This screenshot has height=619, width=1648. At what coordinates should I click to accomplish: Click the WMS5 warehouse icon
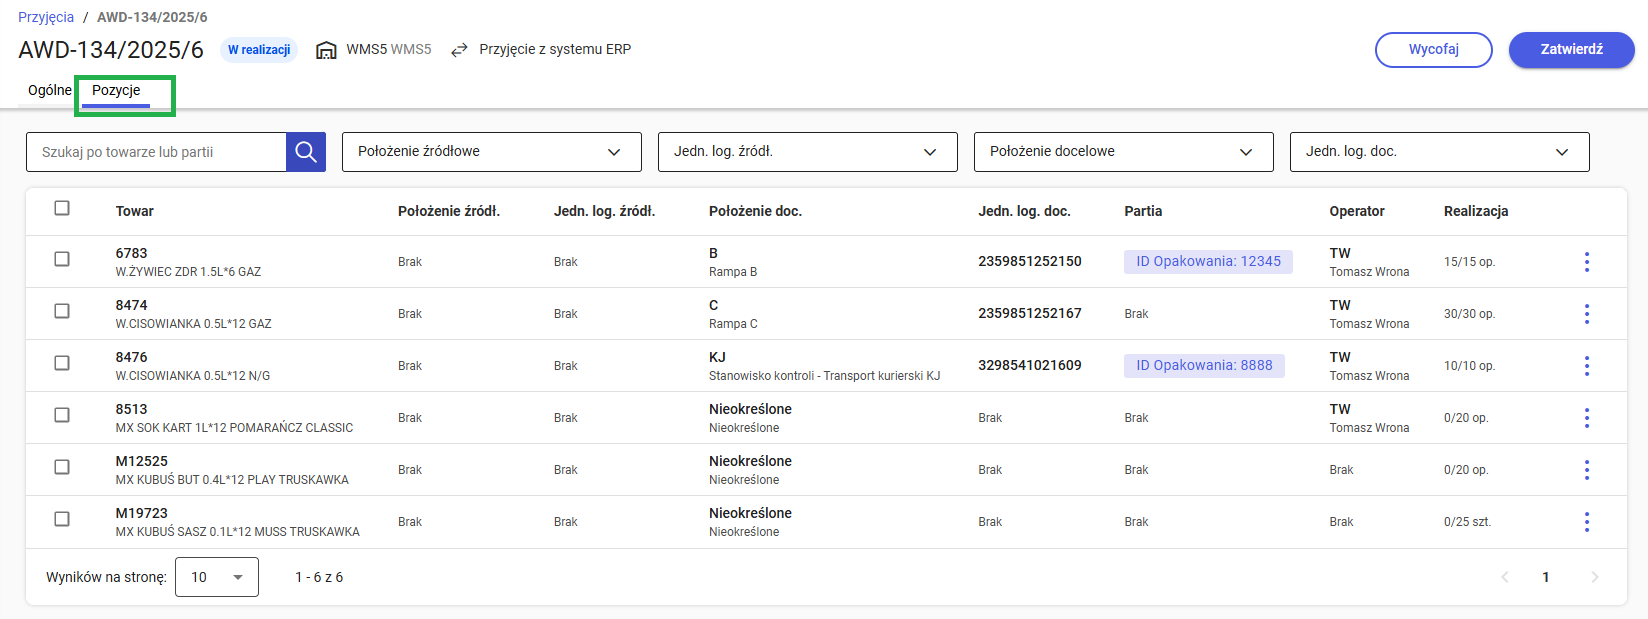[x=326, y=50]
